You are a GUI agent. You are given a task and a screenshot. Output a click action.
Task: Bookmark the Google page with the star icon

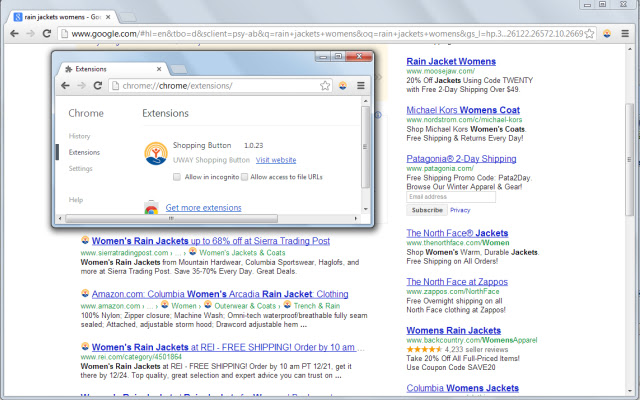click(589, 33)
